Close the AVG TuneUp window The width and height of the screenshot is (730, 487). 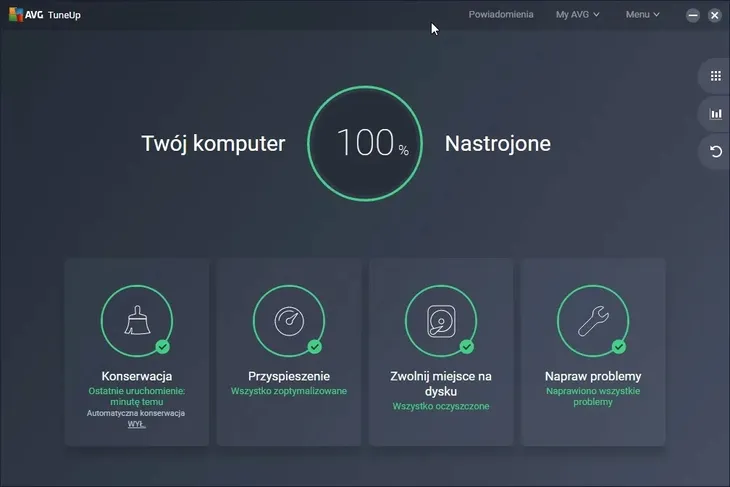point(715,15)
